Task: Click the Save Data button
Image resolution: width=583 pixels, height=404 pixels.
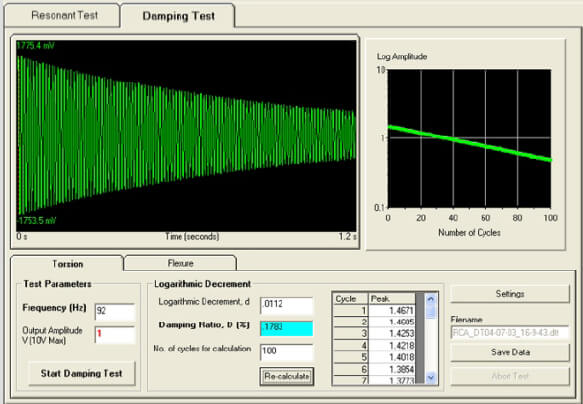Action: [510, 352]
